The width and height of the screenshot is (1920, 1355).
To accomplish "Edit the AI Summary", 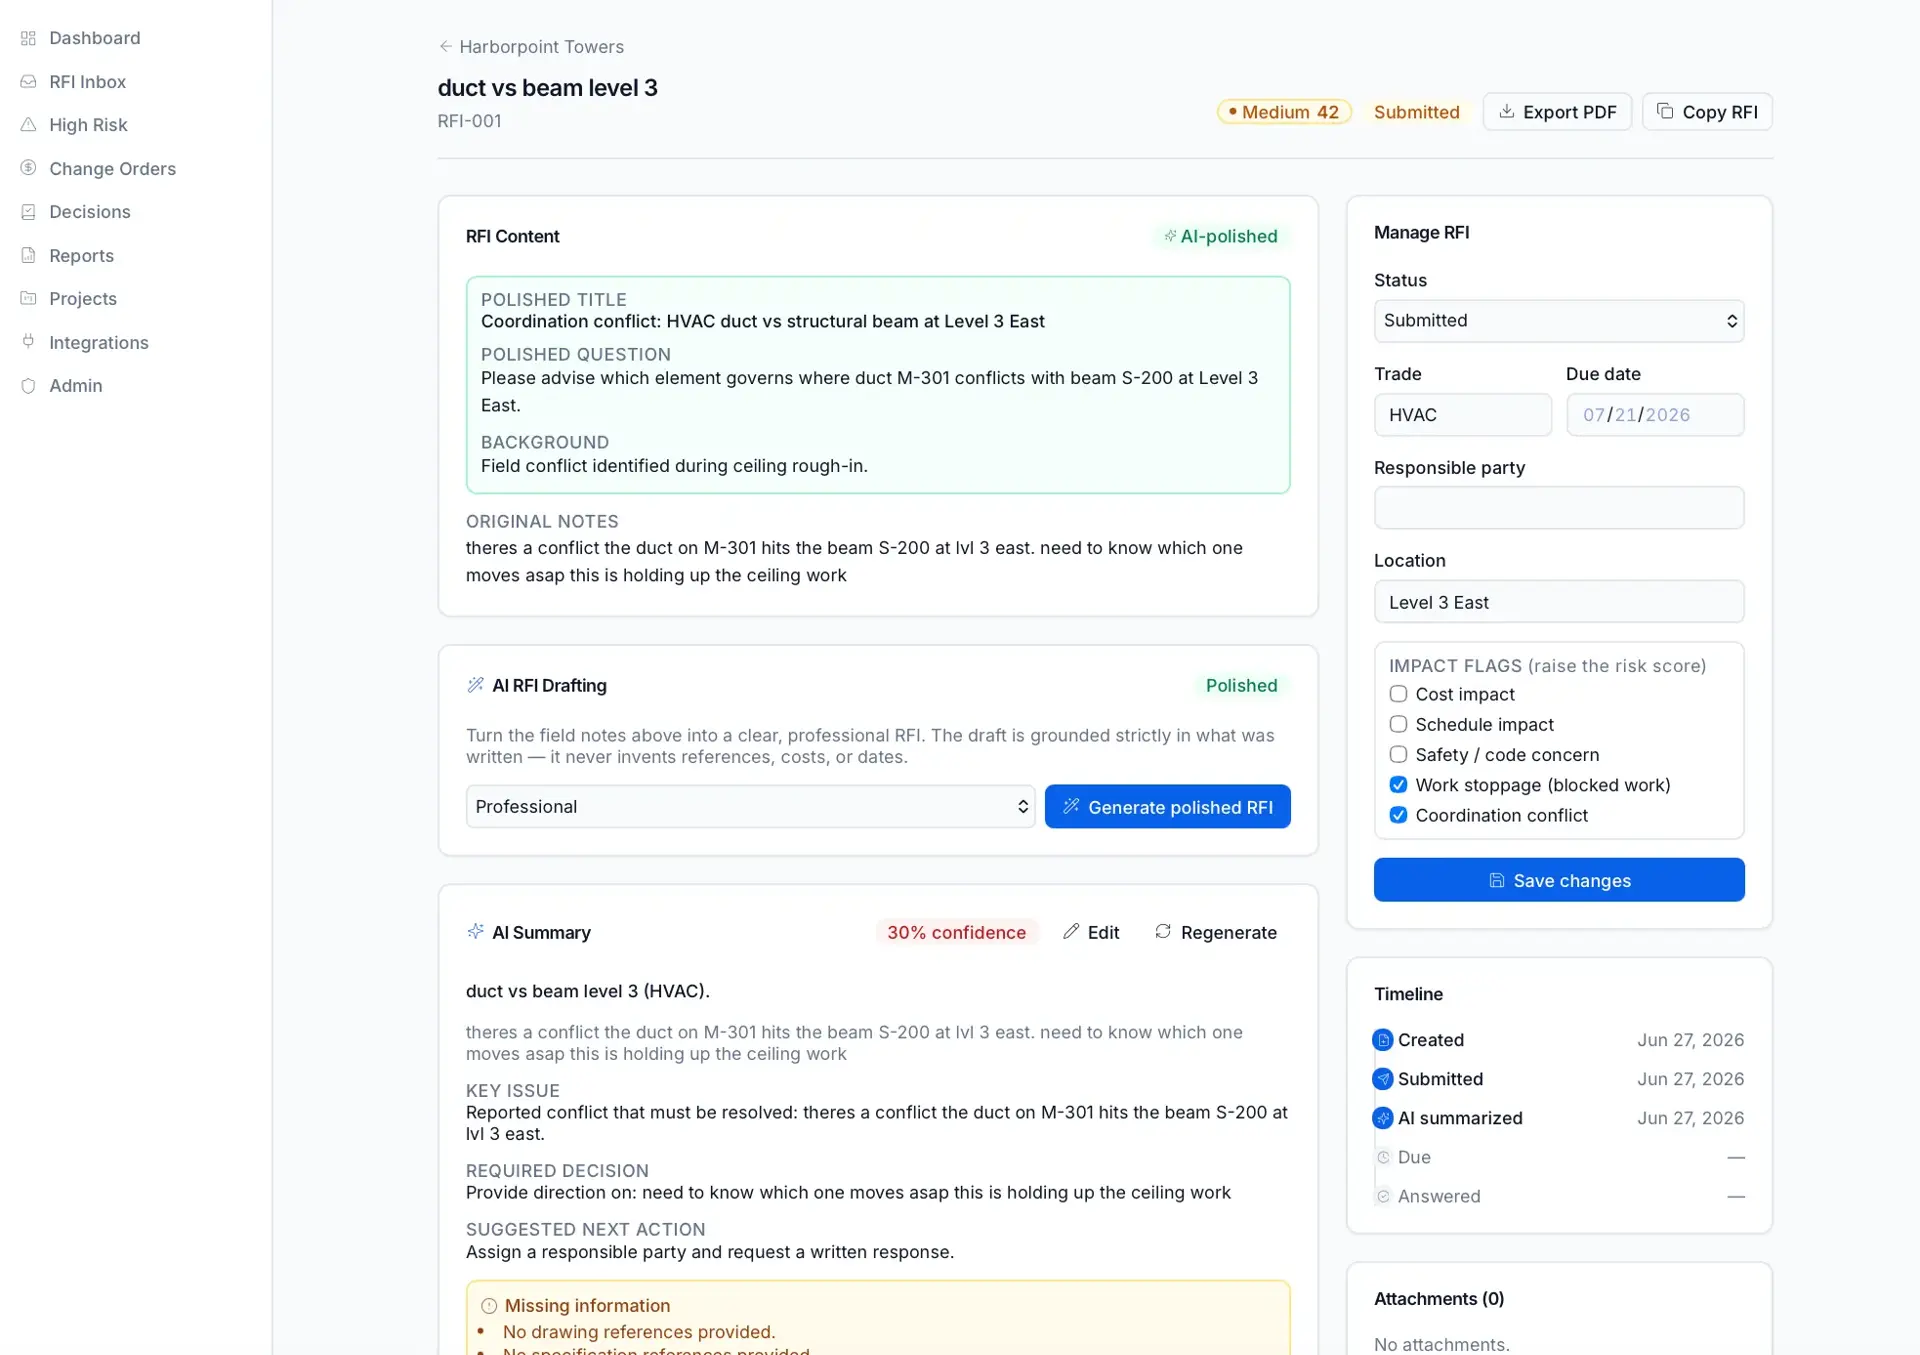I will [1091, 932].
